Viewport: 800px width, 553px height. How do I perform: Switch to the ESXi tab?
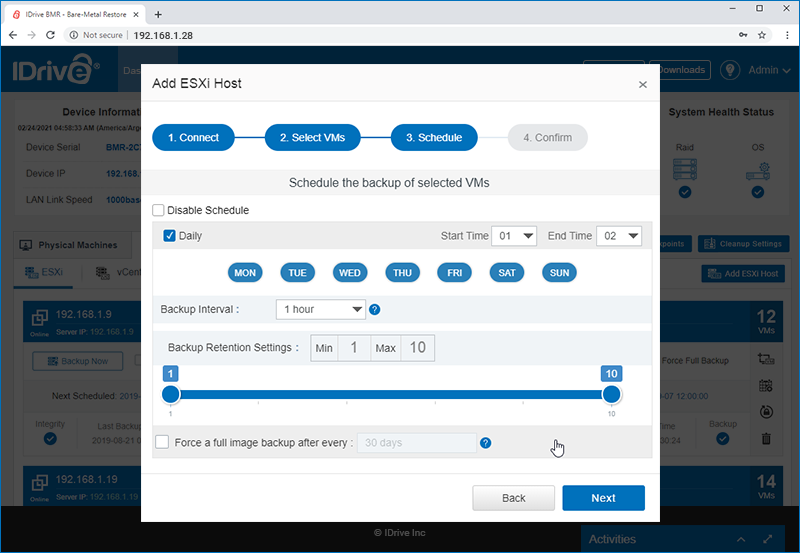coord(44,272)
